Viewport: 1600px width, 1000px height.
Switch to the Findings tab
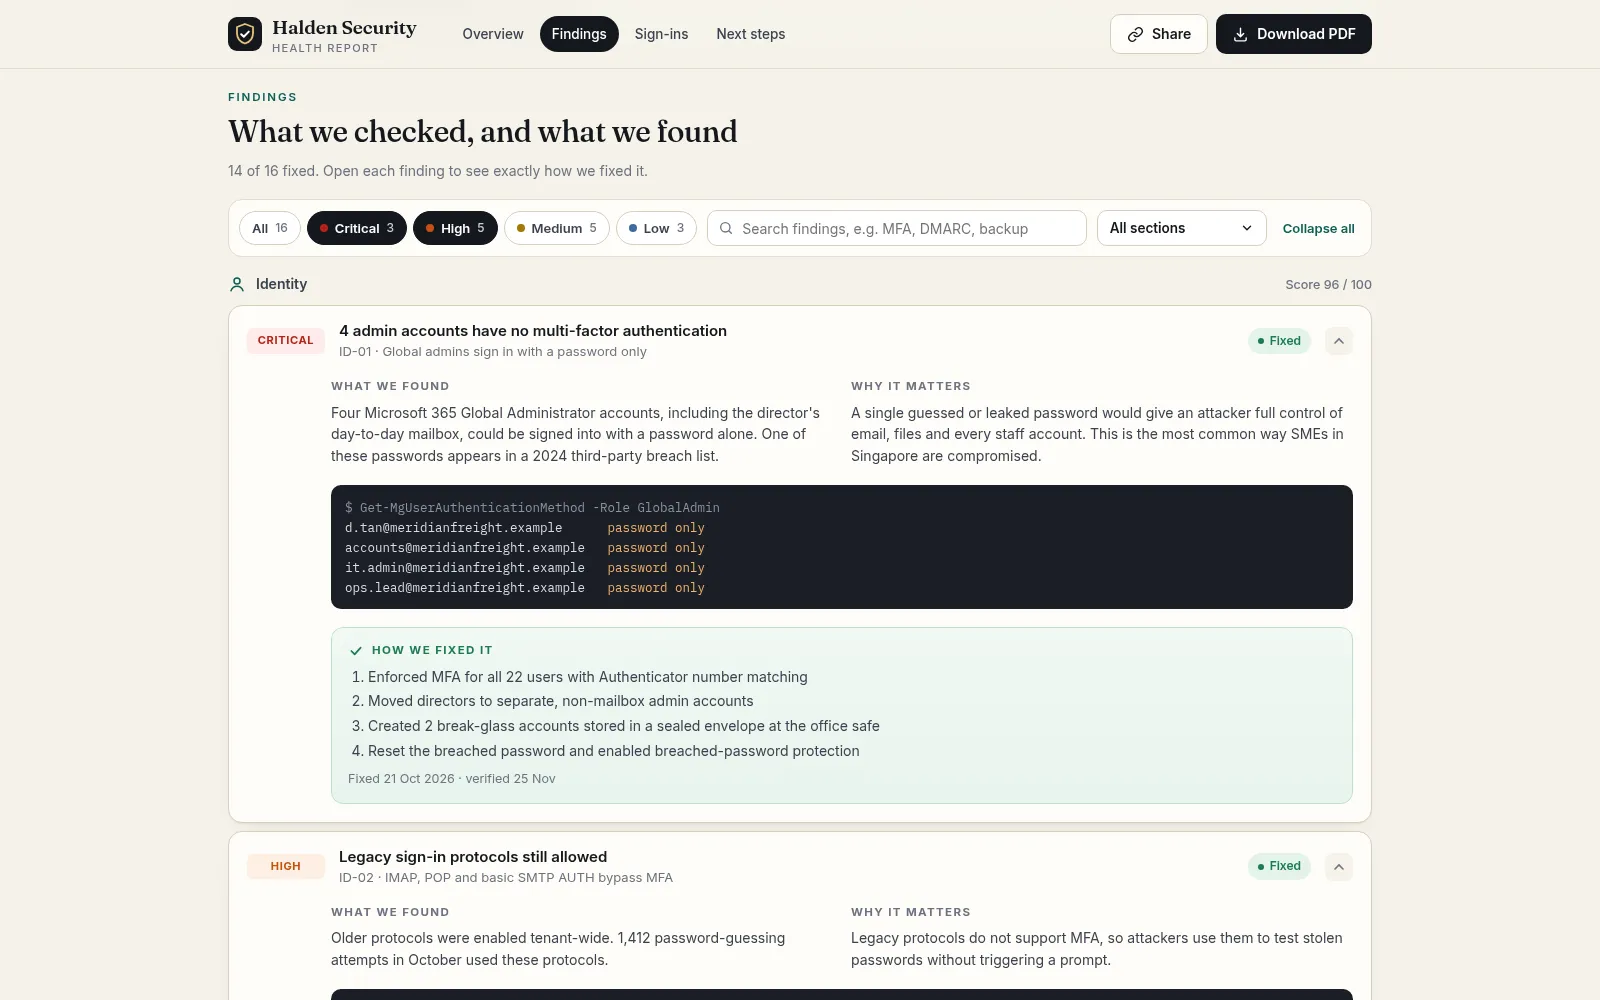tap(579, 34)
